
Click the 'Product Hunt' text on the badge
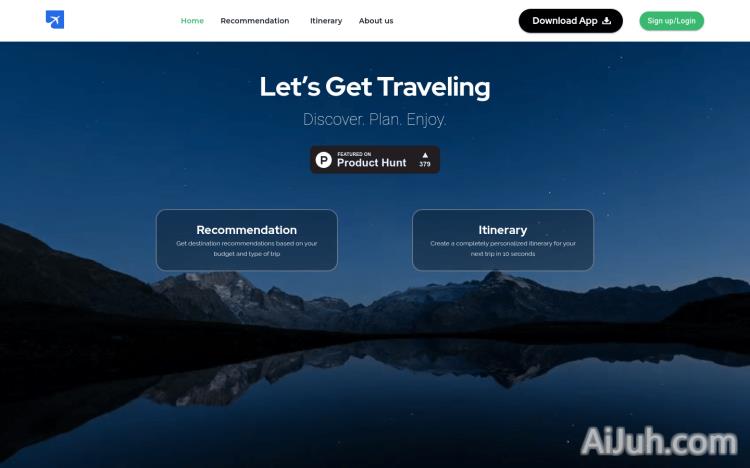pyautogui.click(x=372, y=163)
